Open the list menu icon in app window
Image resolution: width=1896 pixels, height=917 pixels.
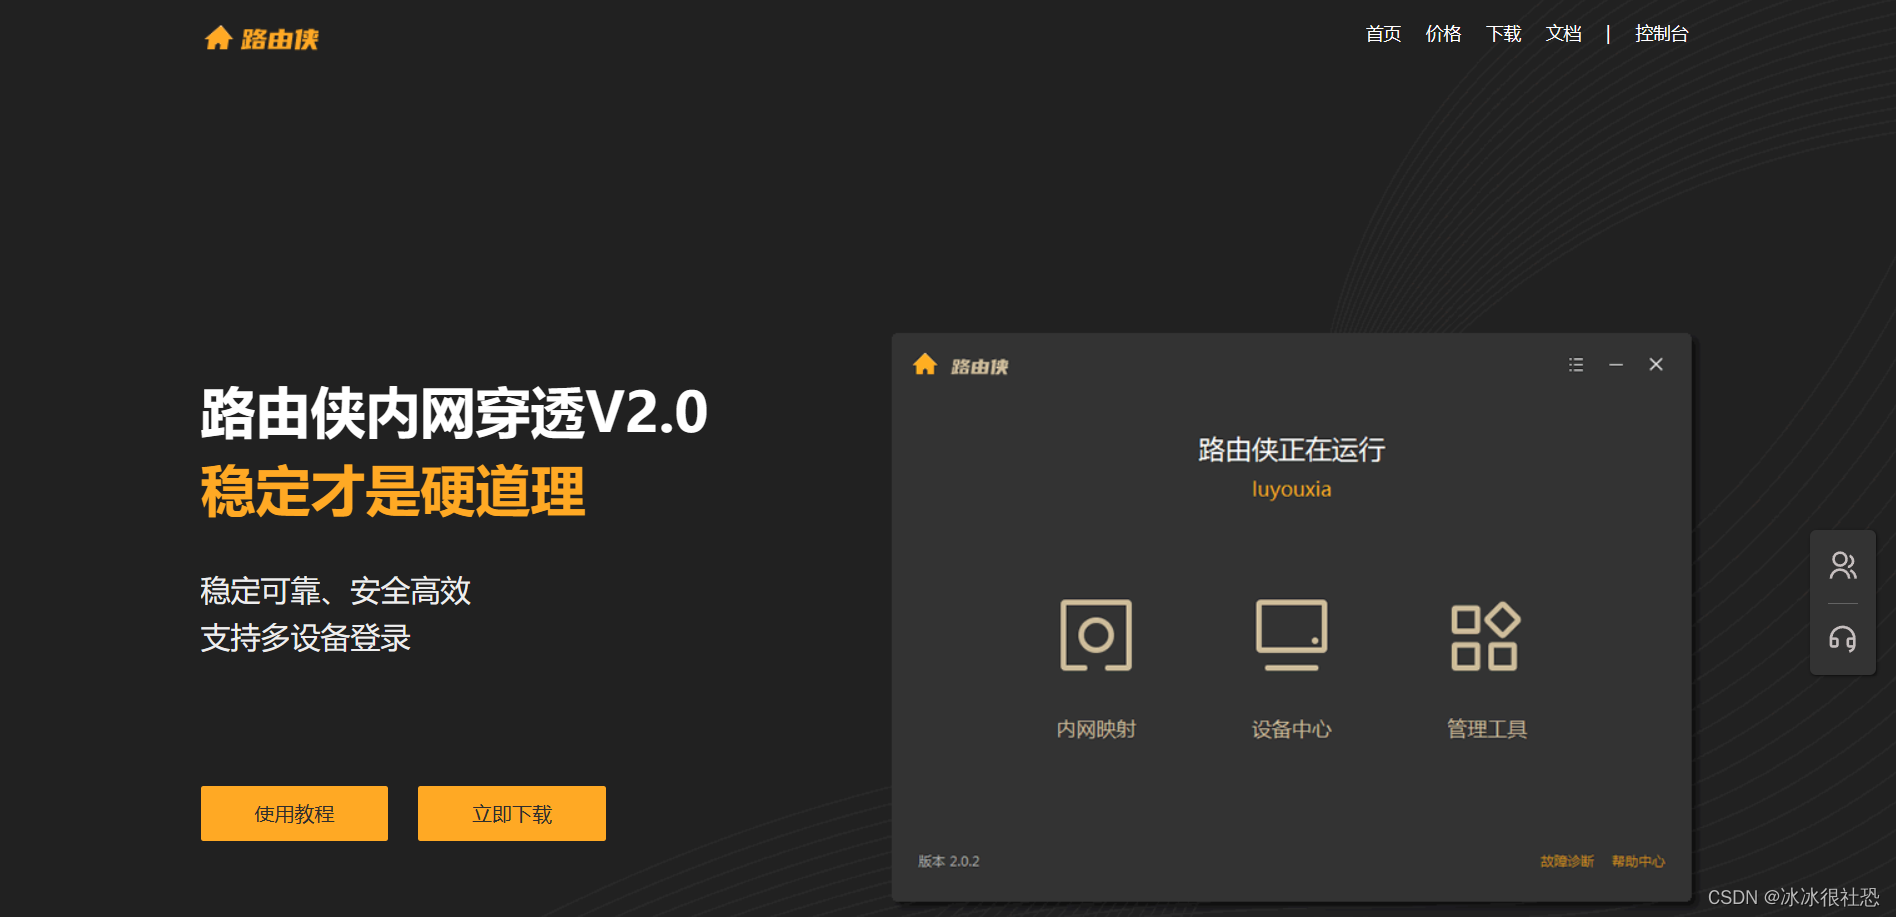click(1576, 365)
